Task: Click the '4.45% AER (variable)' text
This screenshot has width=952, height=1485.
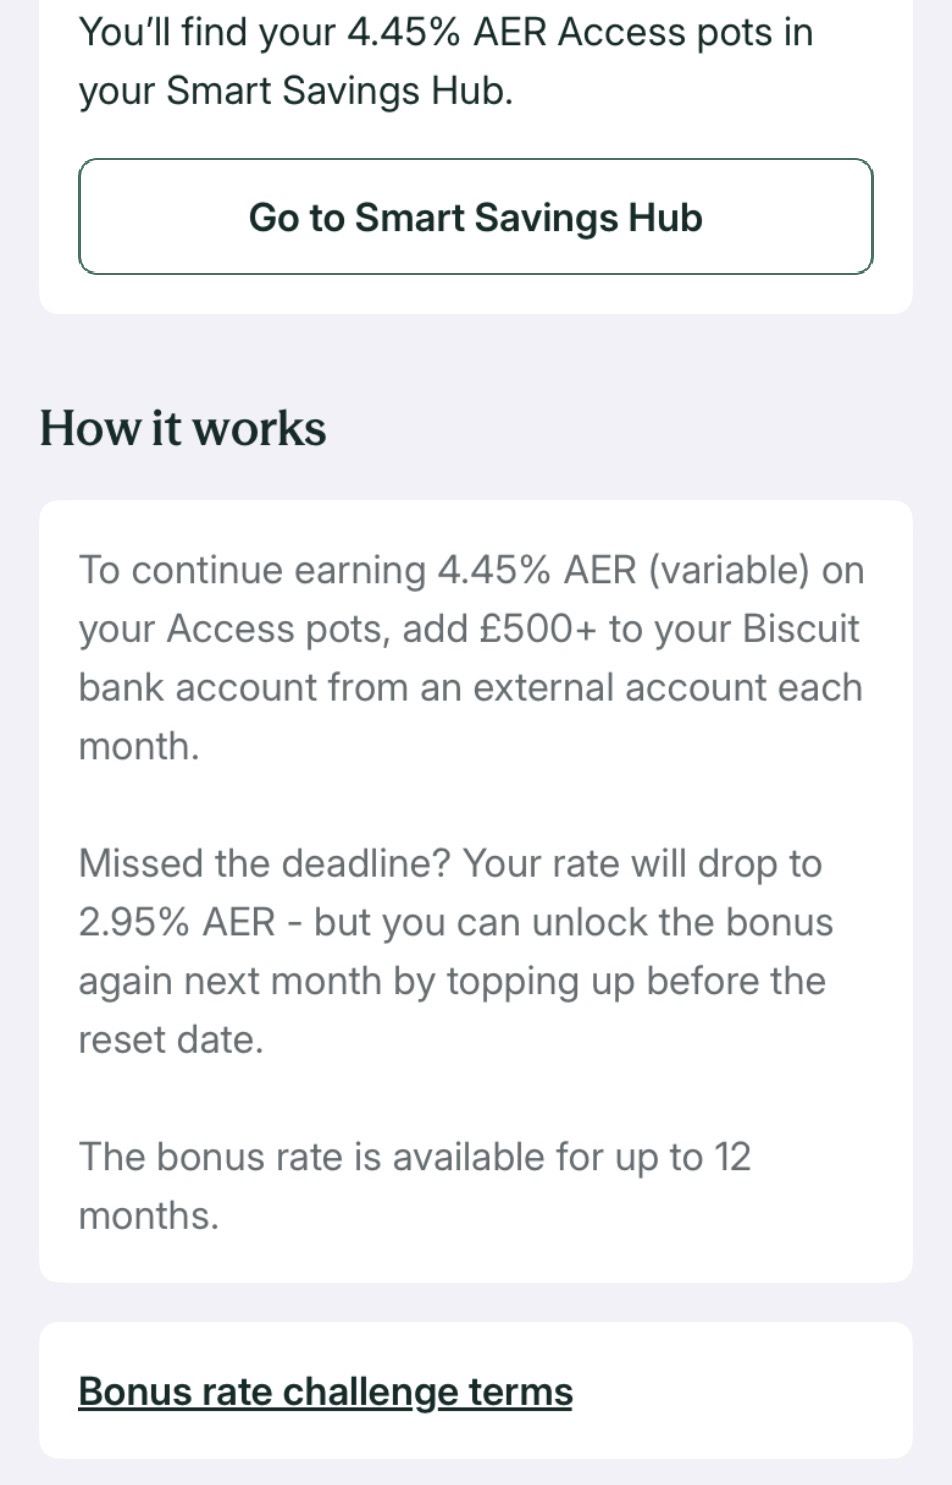Action: (623, 570)
